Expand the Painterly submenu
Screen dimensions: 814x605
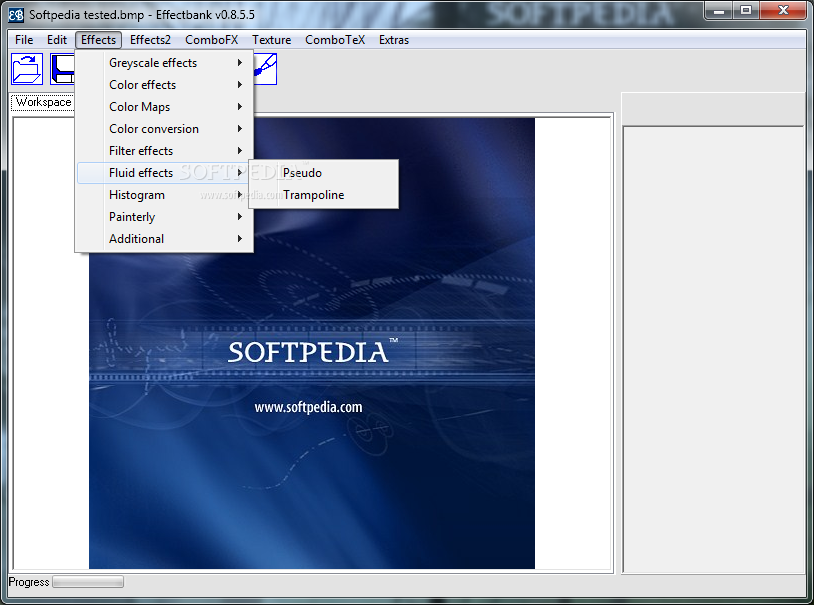(x=165, y=217)
